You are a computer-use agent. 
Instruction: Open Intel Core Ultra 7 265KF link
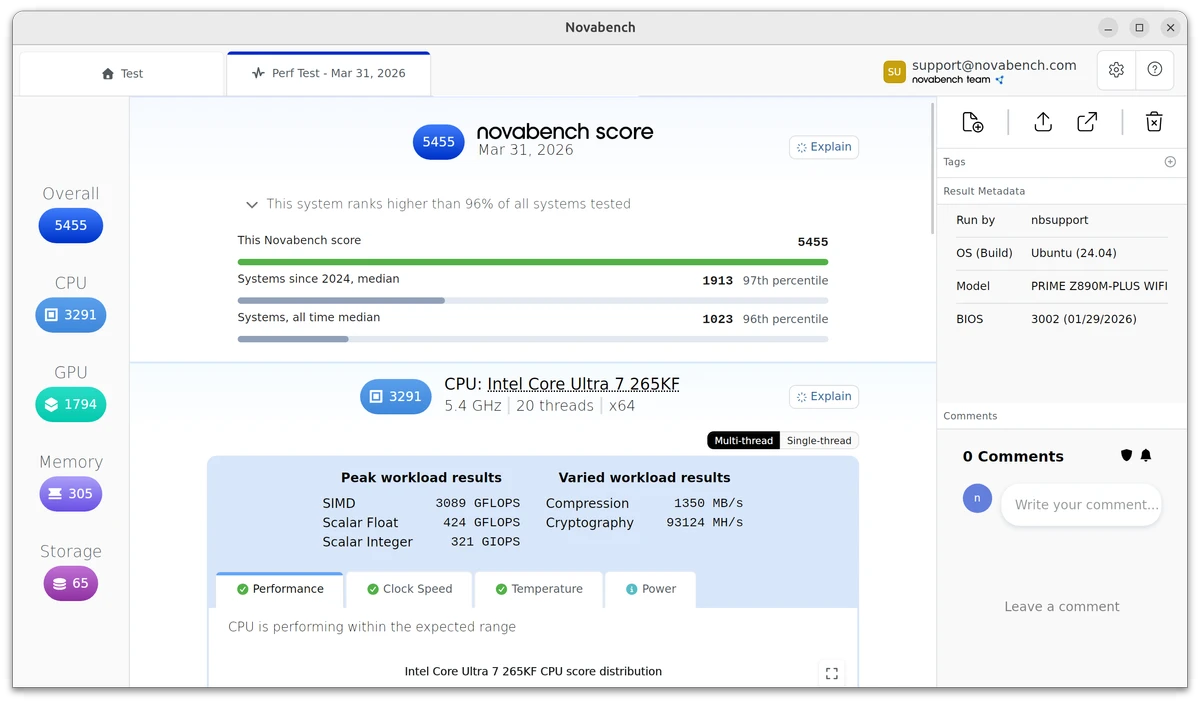pos(584,384)
